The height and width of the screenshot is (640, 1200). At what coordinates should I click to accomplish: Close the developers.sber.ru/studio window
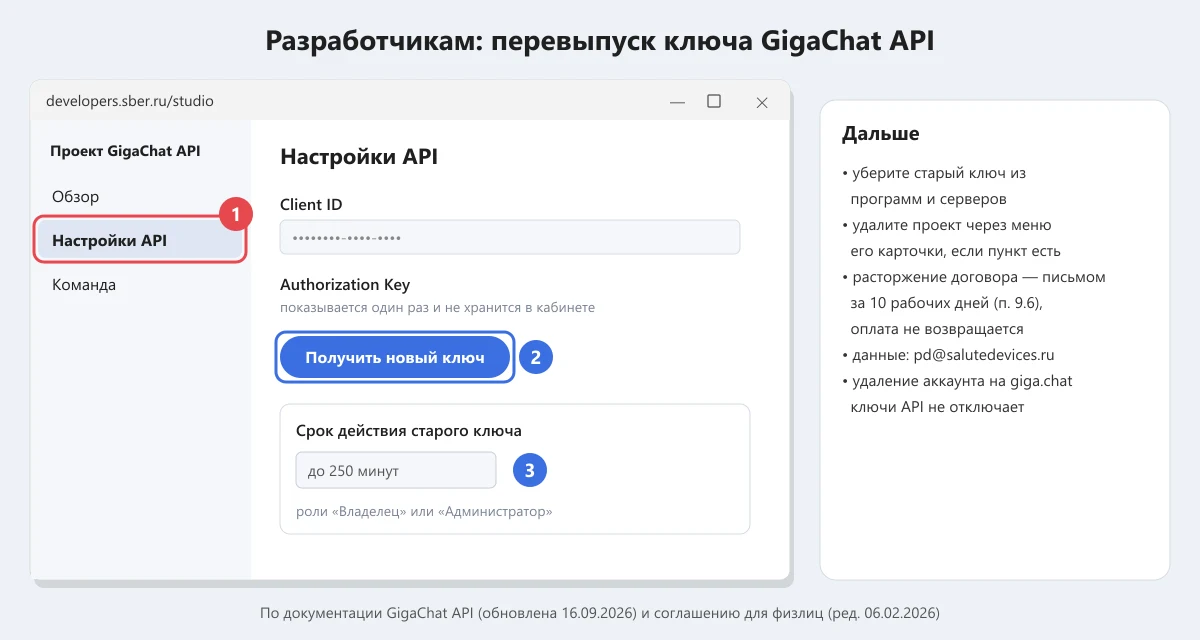click(x=762, y=102)
